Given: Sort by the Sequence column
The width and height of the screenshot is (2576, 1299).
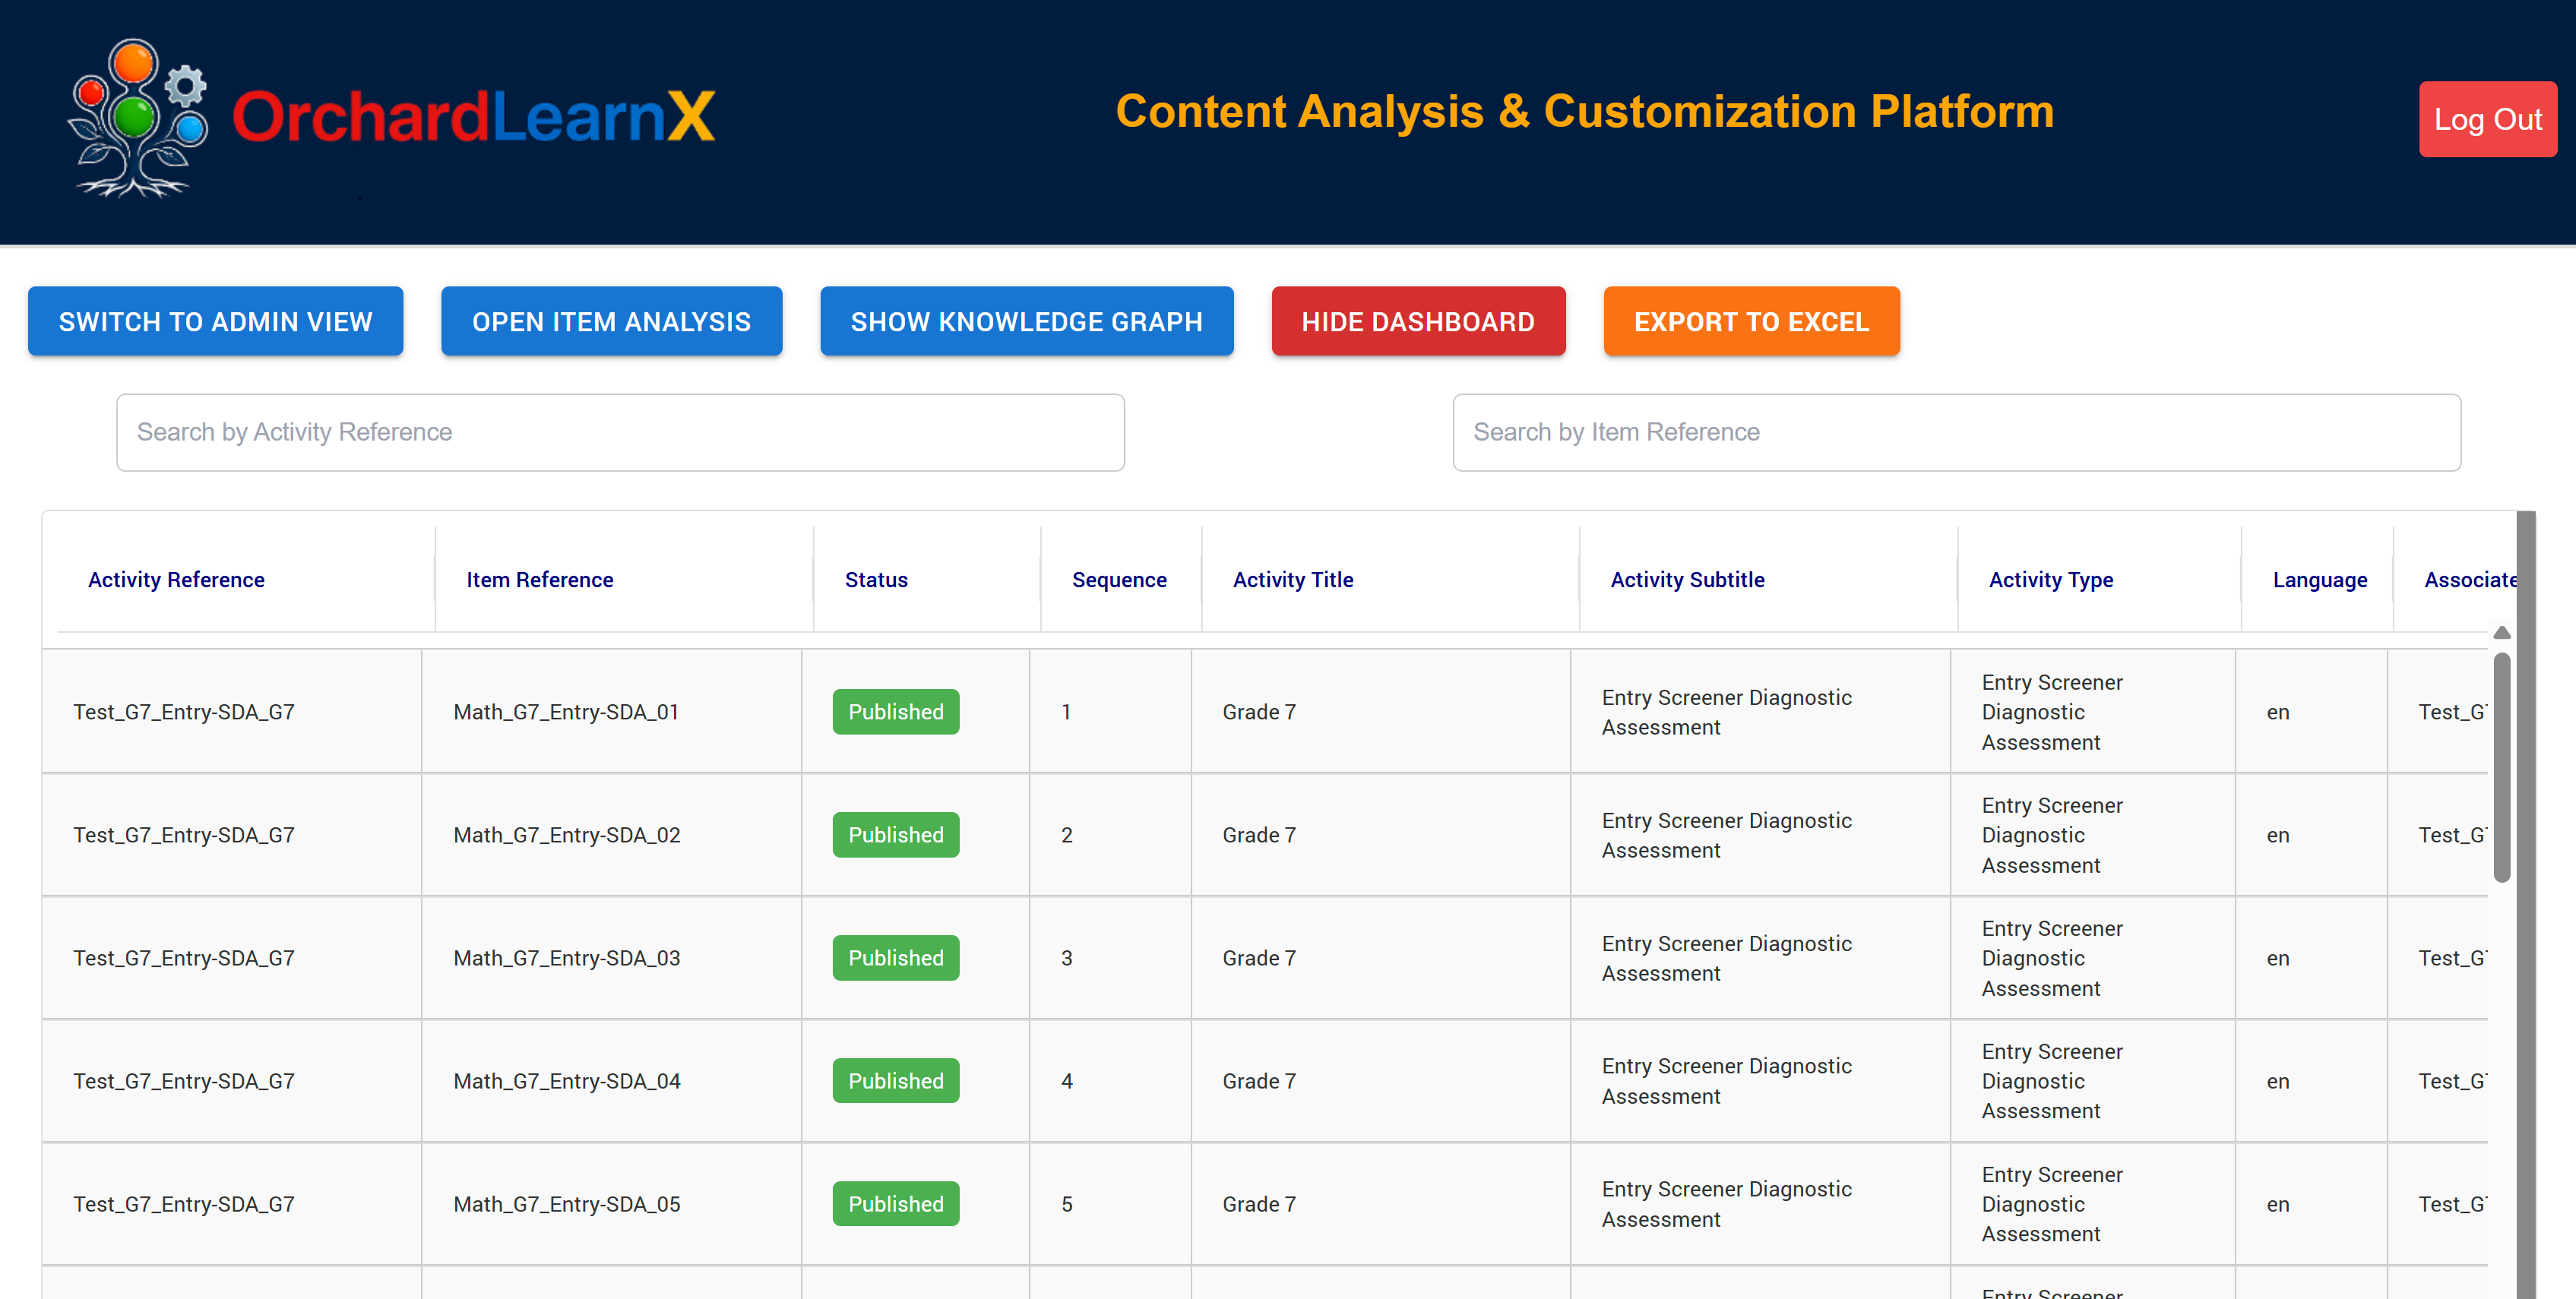Looking at the screenshot, I should point(1119,579).
